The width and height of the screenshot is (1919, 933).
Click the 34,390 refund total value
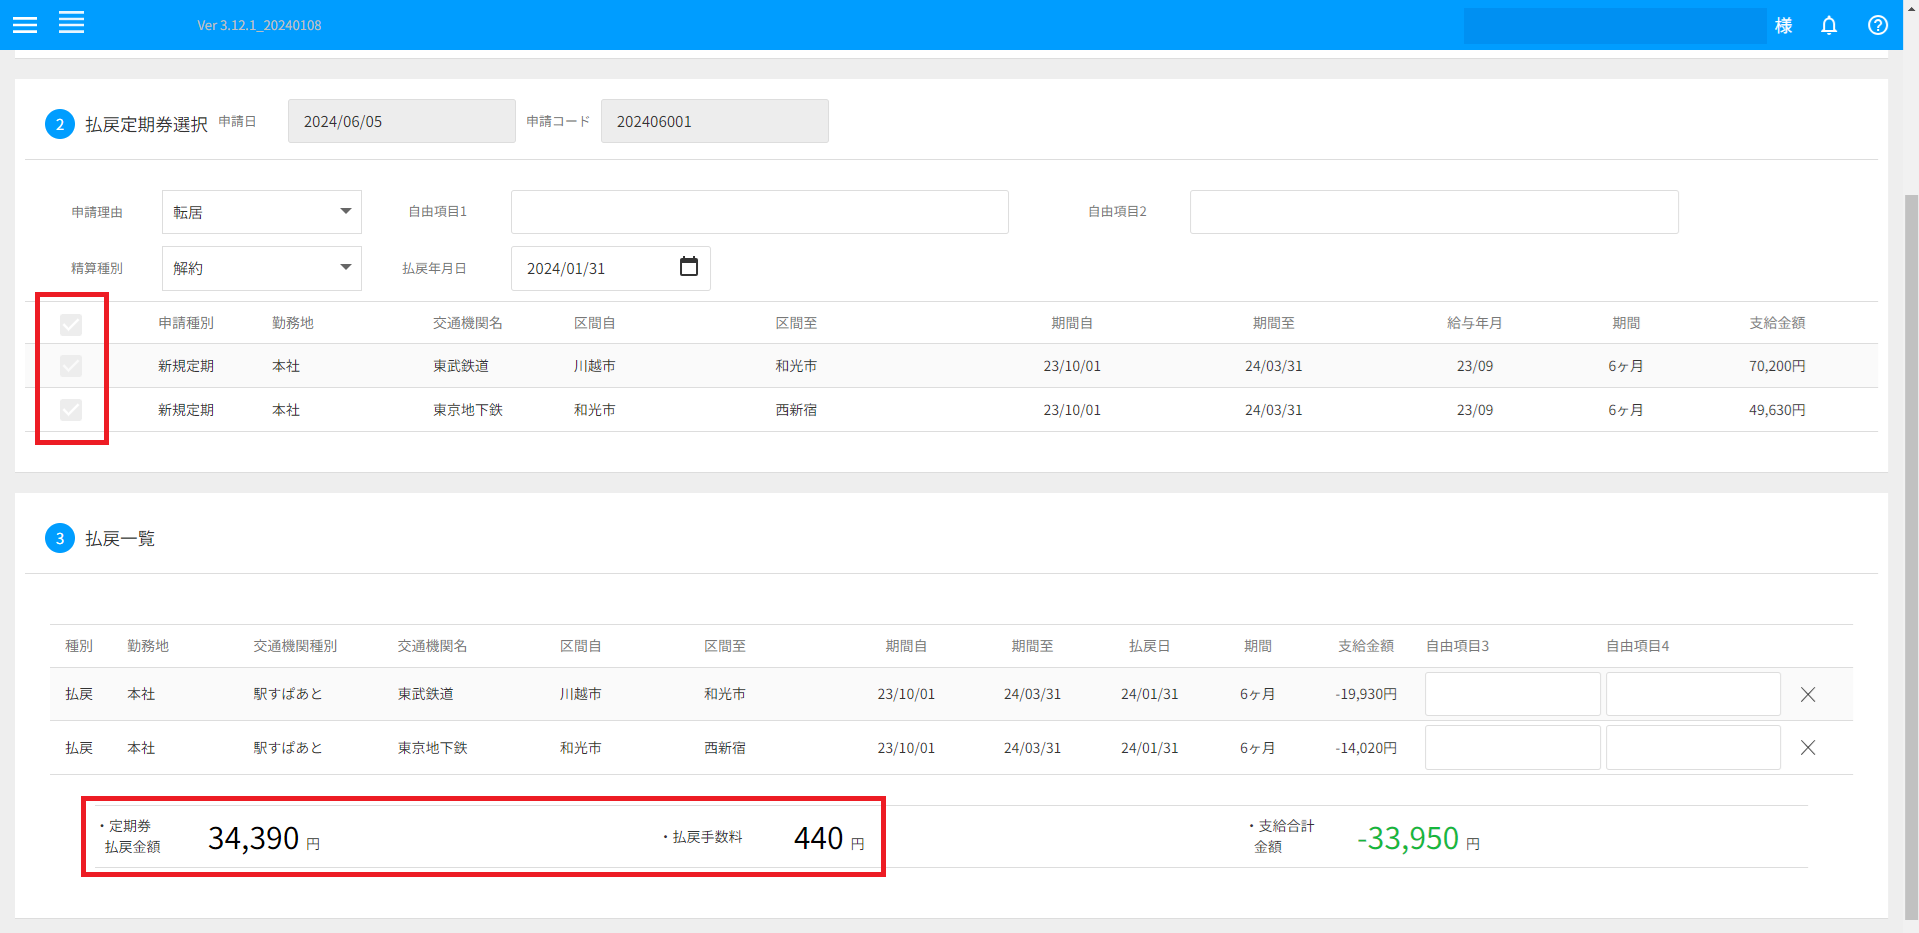[x=254, y=838]
